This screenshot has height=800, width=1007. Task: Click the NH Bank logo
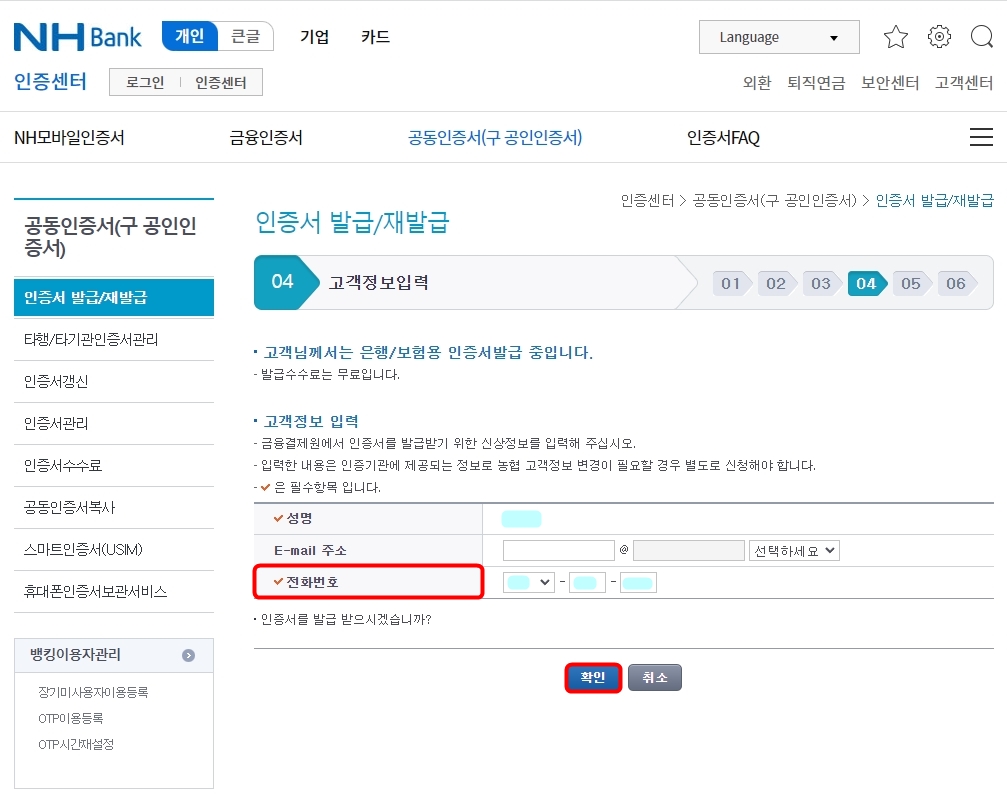pos(77,36)
